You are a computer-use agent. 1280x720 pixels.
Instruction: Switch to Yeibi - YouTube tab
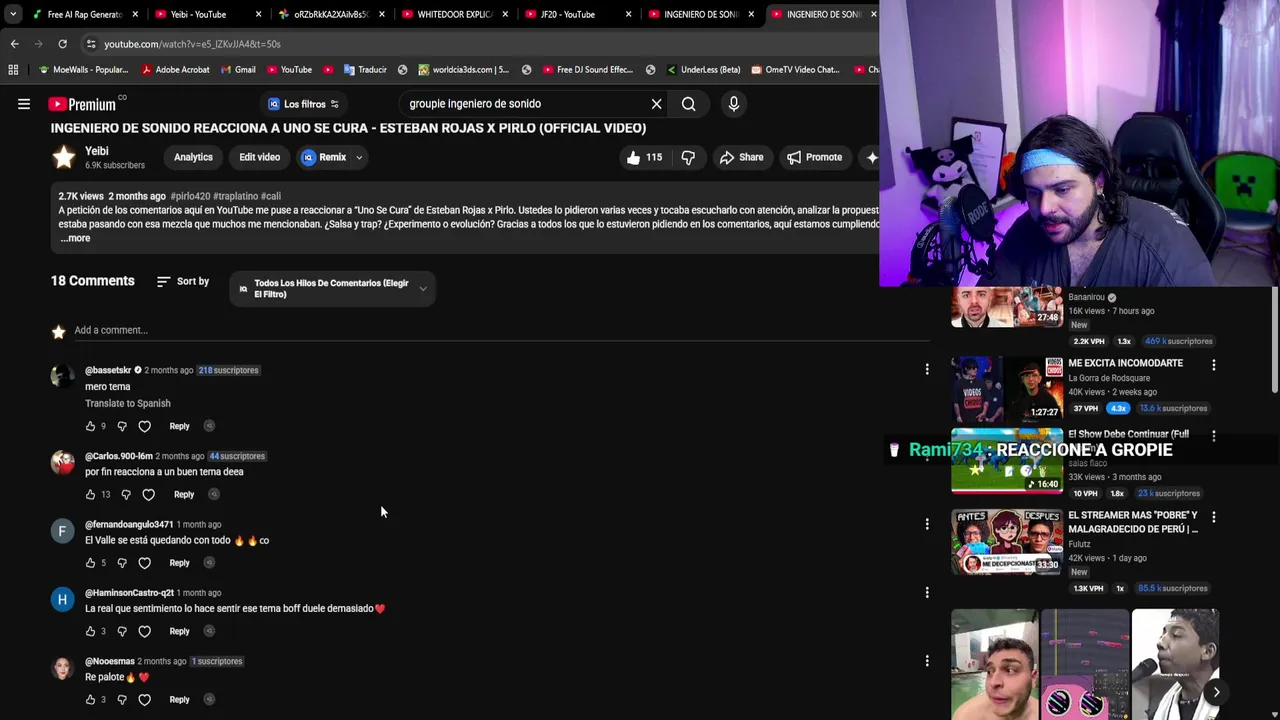tap(198, 14)
